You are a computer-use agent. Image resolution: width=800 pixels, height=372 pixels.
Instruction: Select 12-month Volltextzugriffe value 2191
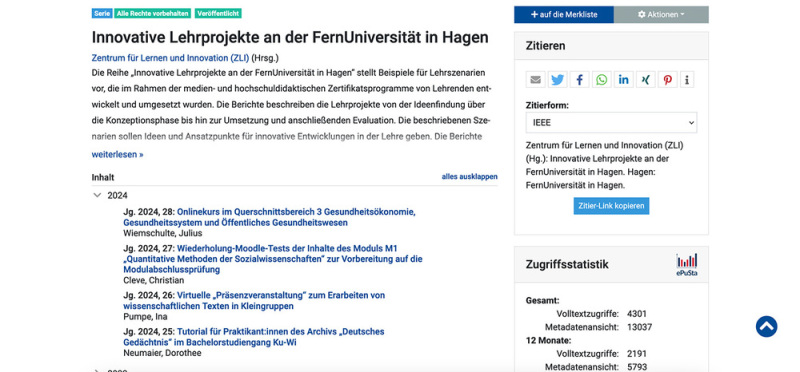point(637,353)
